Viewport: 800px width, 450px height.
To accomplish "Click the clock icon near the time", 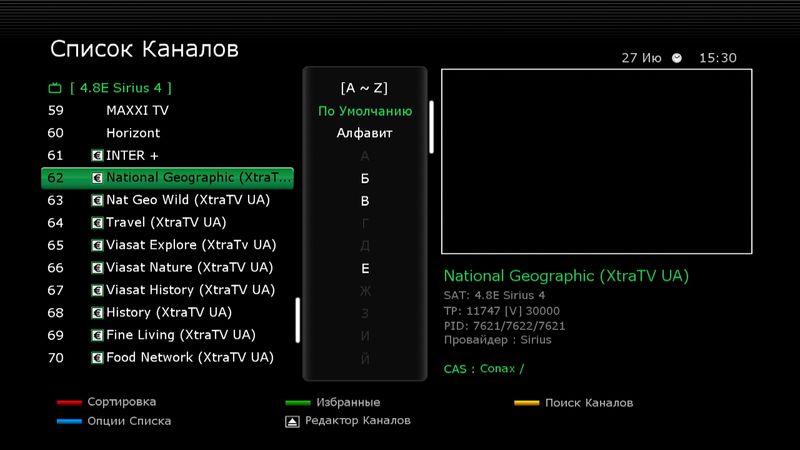I will (677, 59).
